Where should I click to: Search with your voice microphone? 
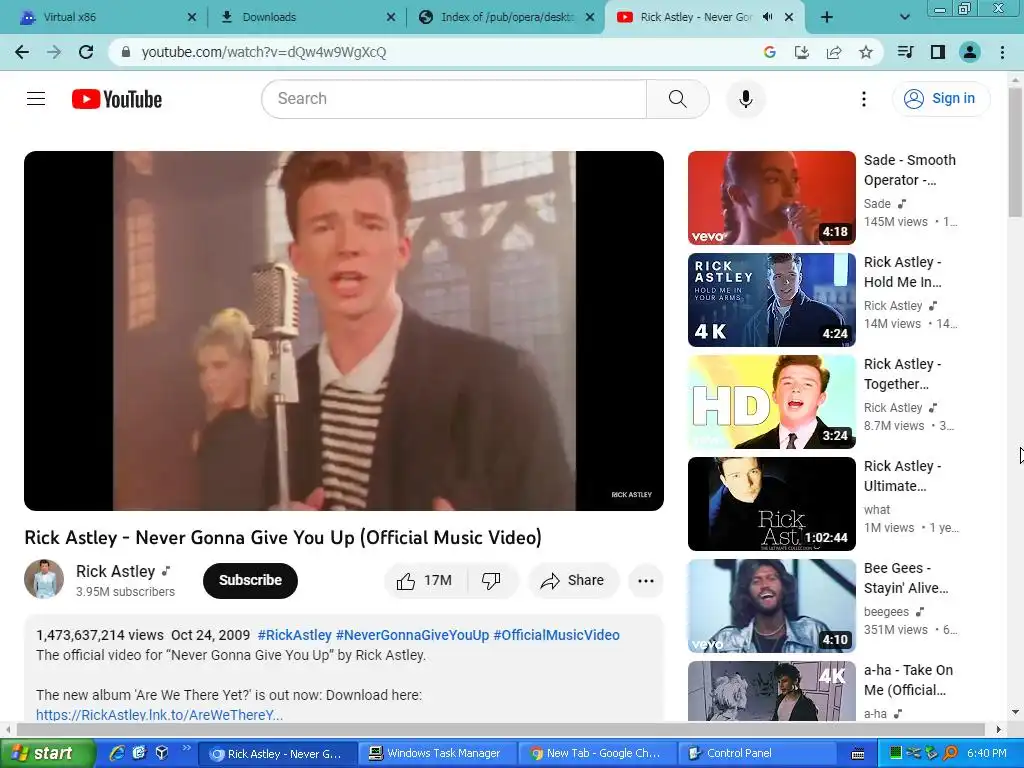tap(746, 99)
